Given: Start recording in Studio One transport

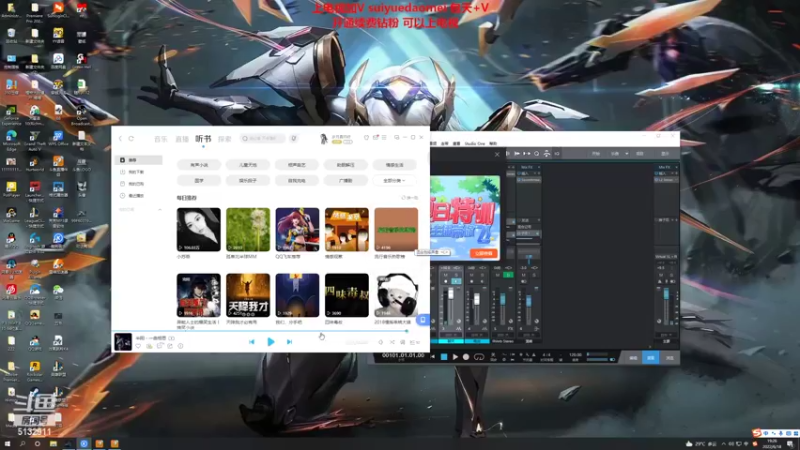Looking at the screenshot, I should pos(466,357).
